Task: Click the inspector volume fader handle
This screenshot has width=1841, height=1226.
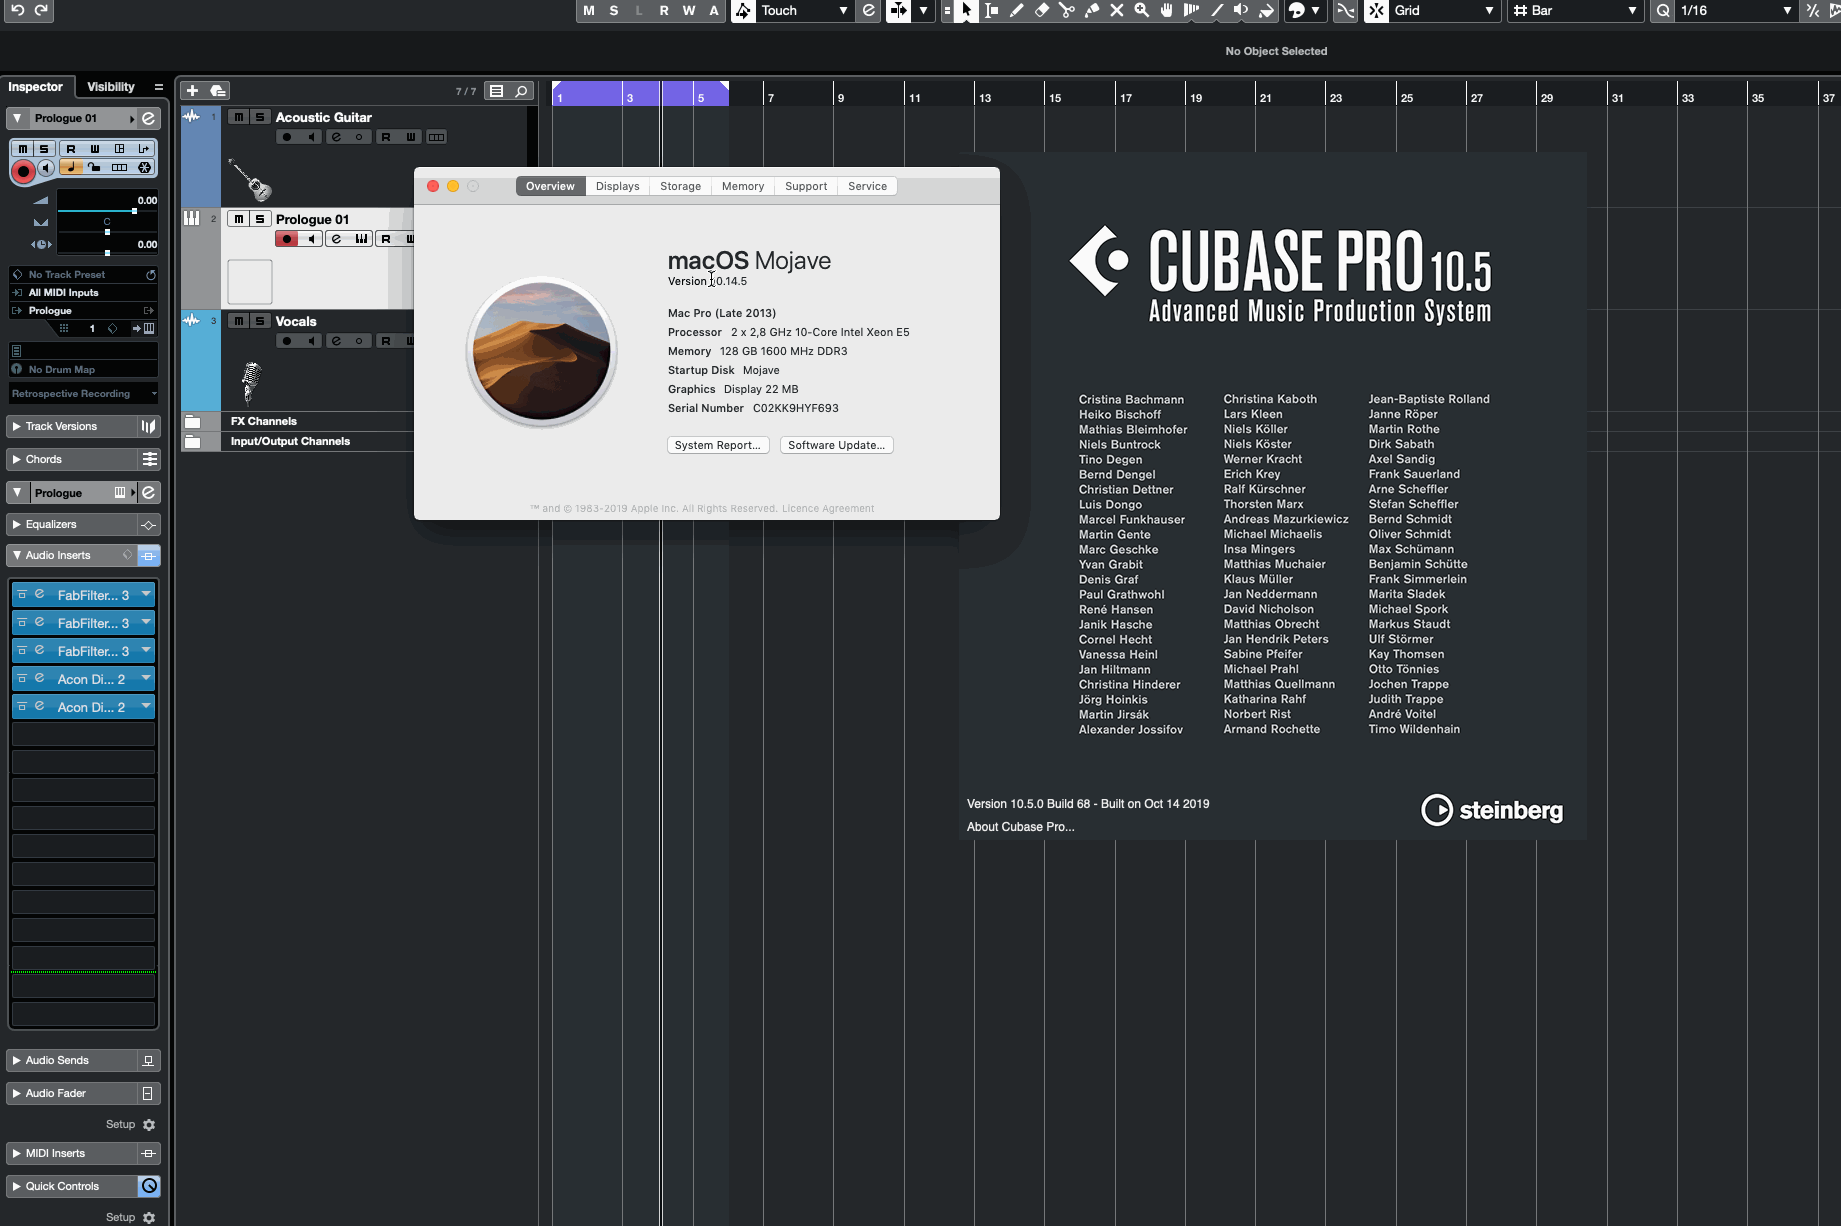Action: pos(134,211)
